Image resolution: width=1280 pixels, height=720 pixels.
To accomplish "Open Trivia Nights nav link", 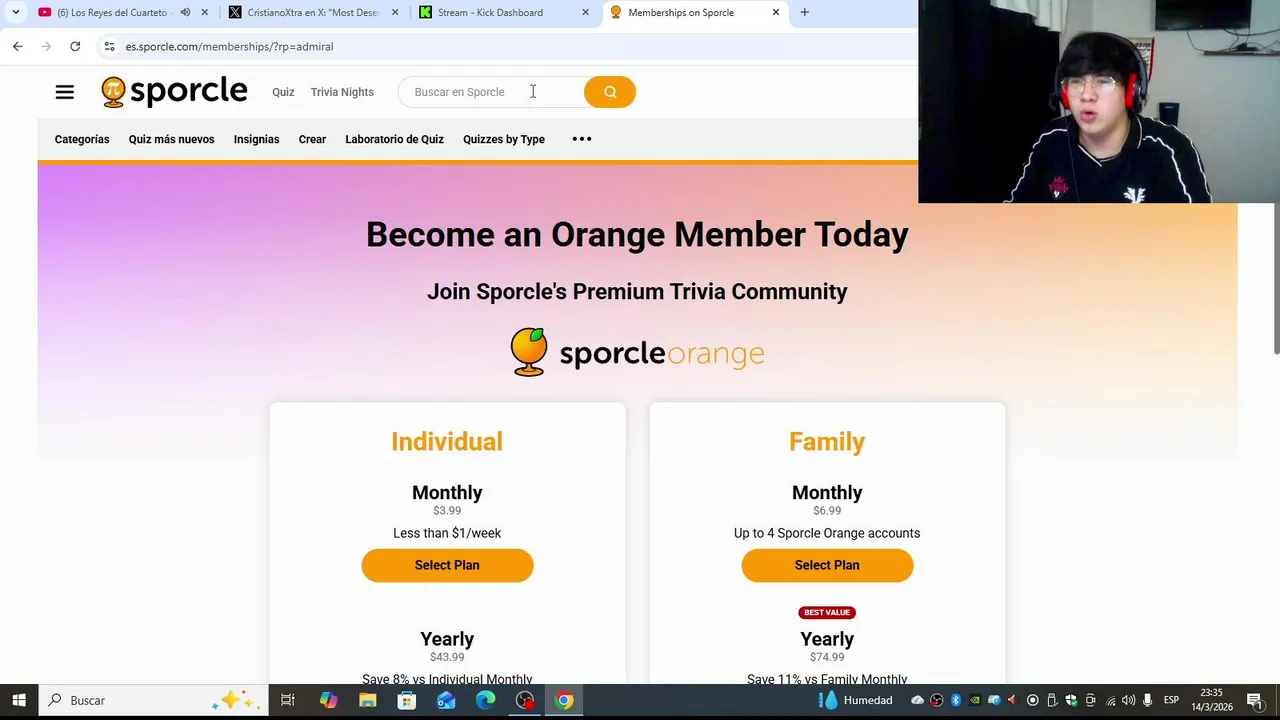I will click(342, 92).
